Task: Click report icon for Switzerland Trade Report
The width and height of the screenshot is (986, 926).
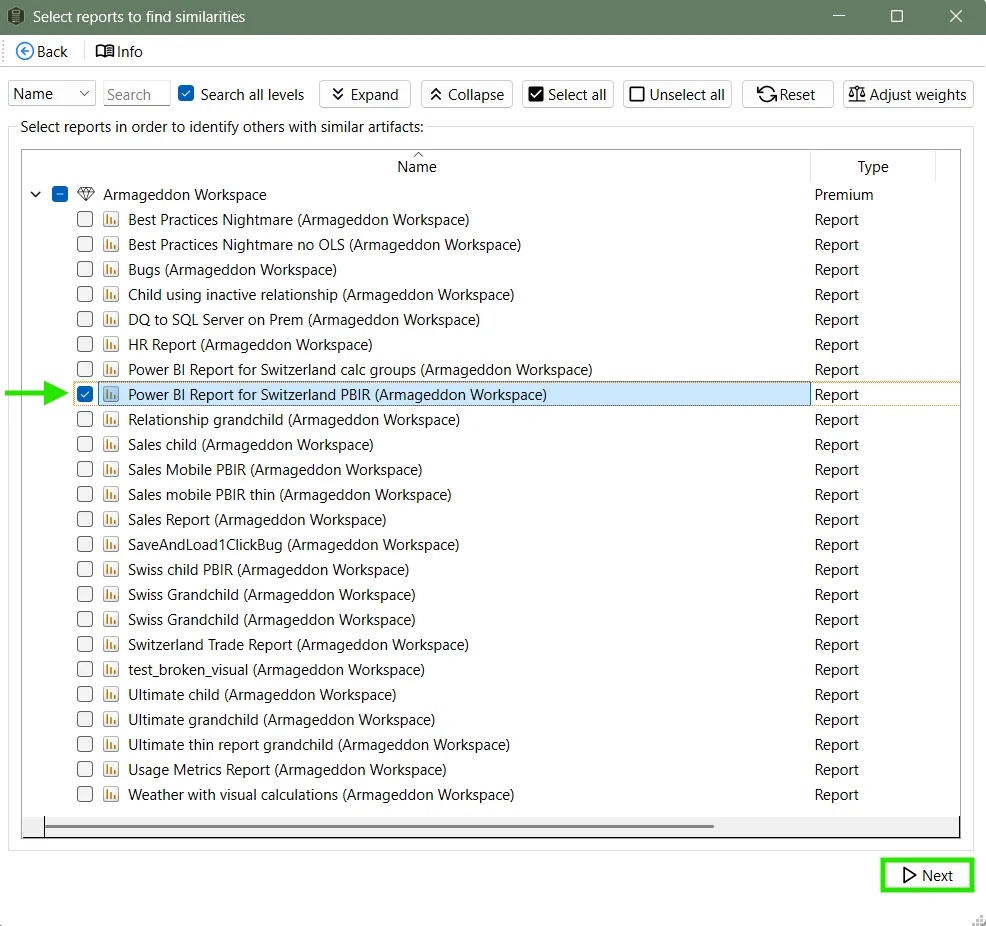Action: 111,644
